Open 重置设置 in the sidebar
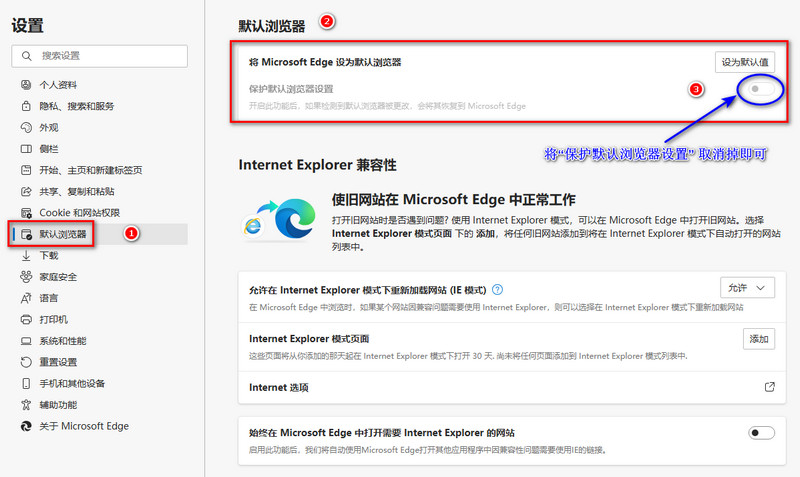This screenshot has width=800, height=477. (58, 362)
